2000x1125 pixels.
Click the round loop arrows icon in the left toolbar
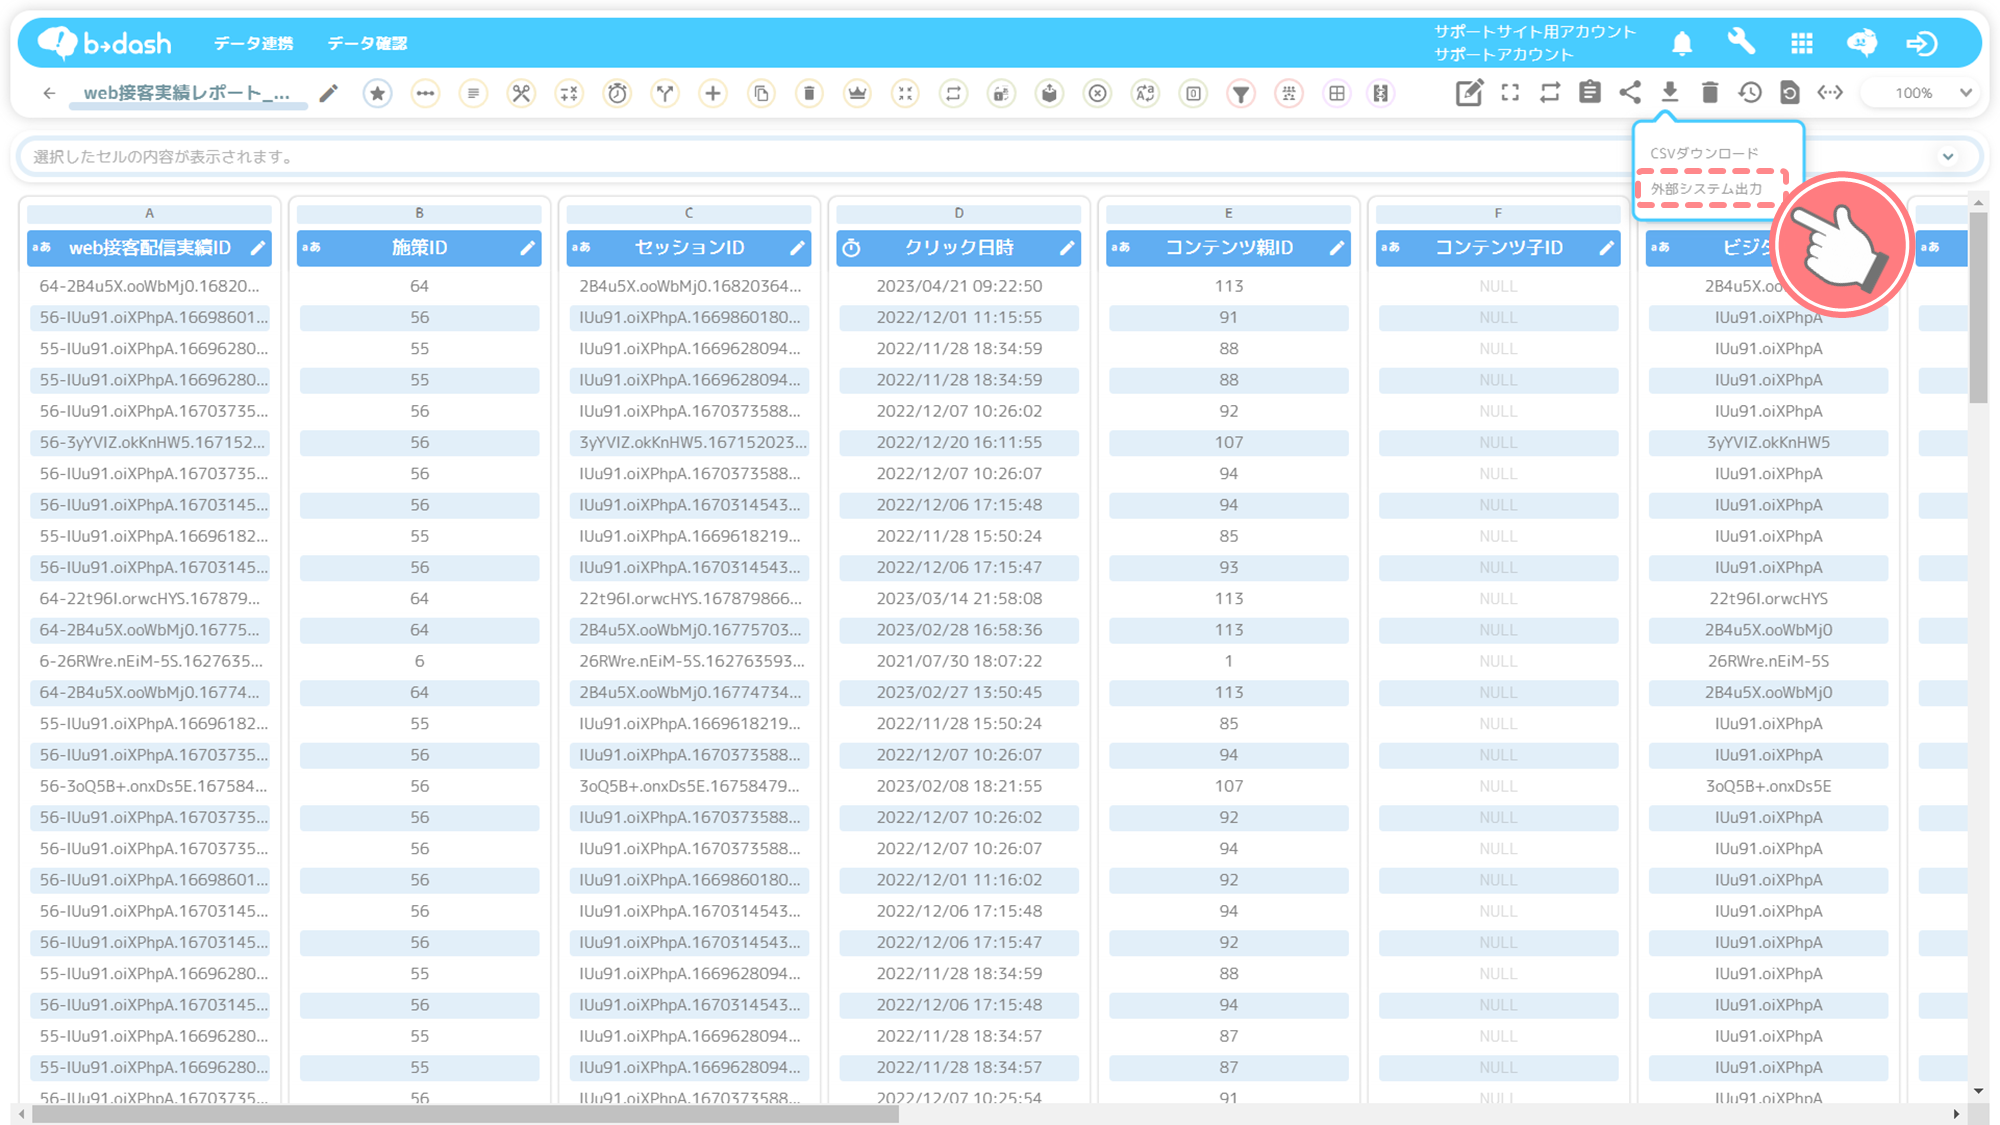(953, 93)
